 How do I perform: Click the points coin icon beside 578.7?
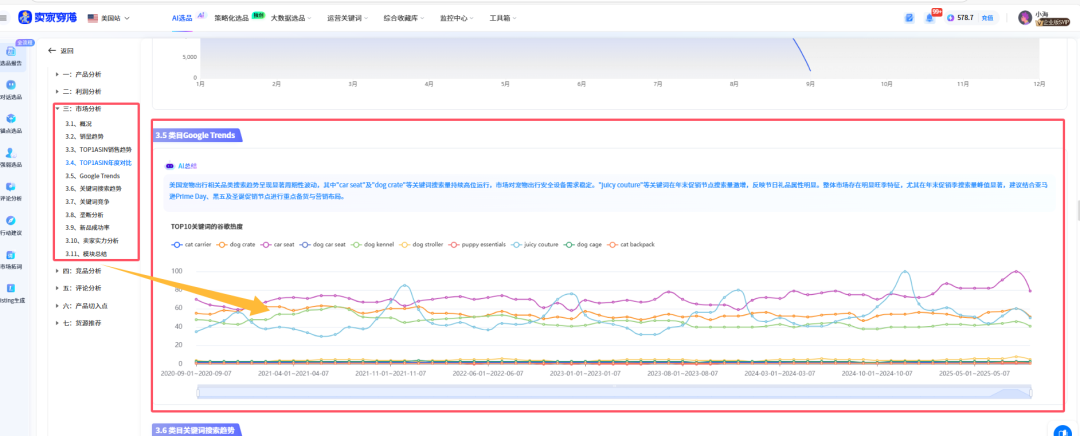tap(951, 18)
